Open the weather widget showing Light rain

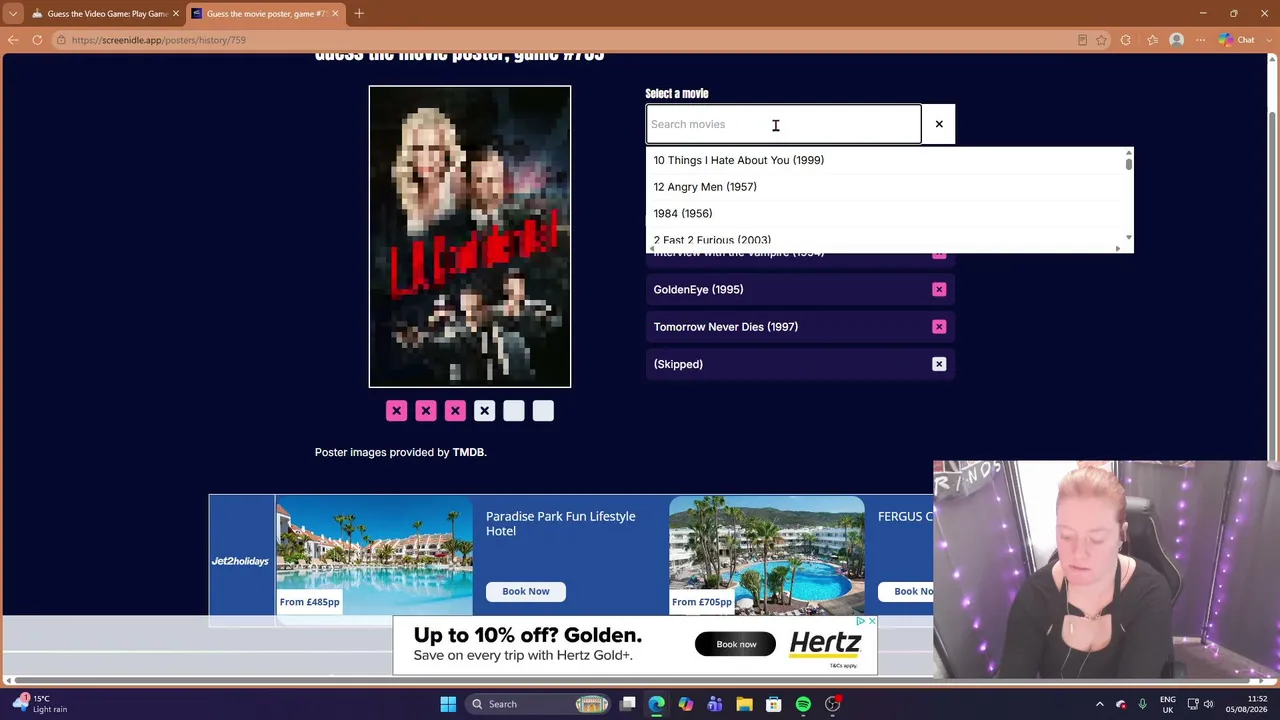tap(41, 704)
